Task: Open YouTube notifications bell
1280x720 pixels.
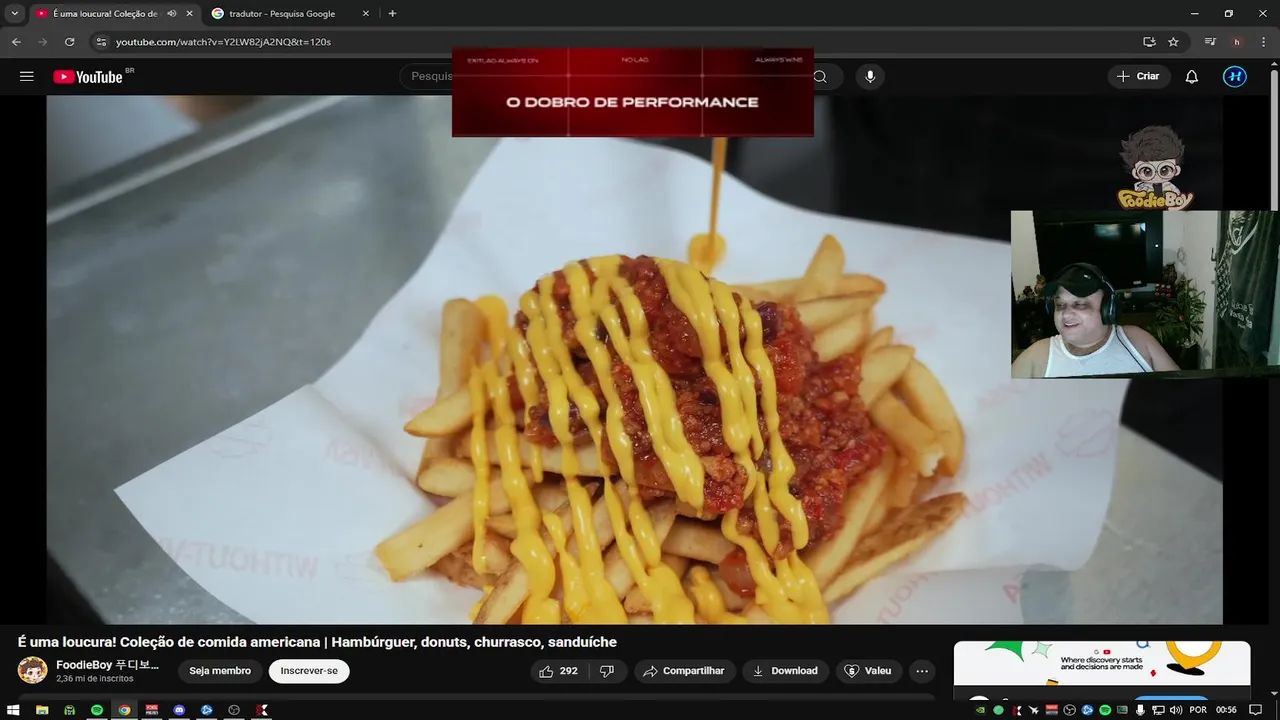Action: (x=1192, y=77)
